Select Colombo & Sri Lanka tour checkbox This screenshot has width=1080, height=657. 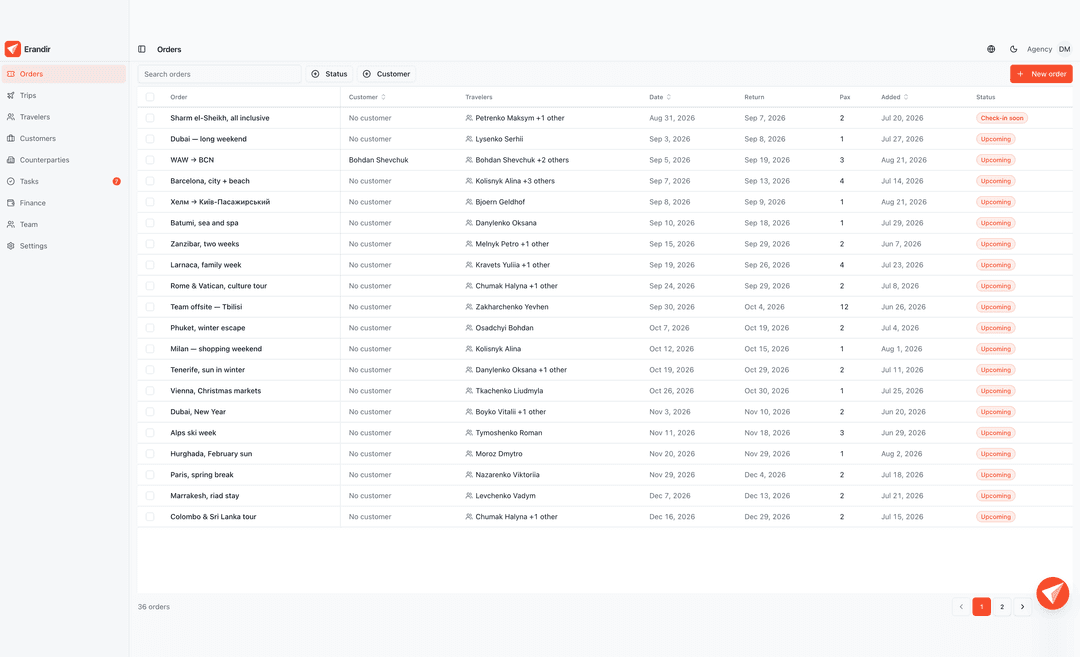point(150,517)
